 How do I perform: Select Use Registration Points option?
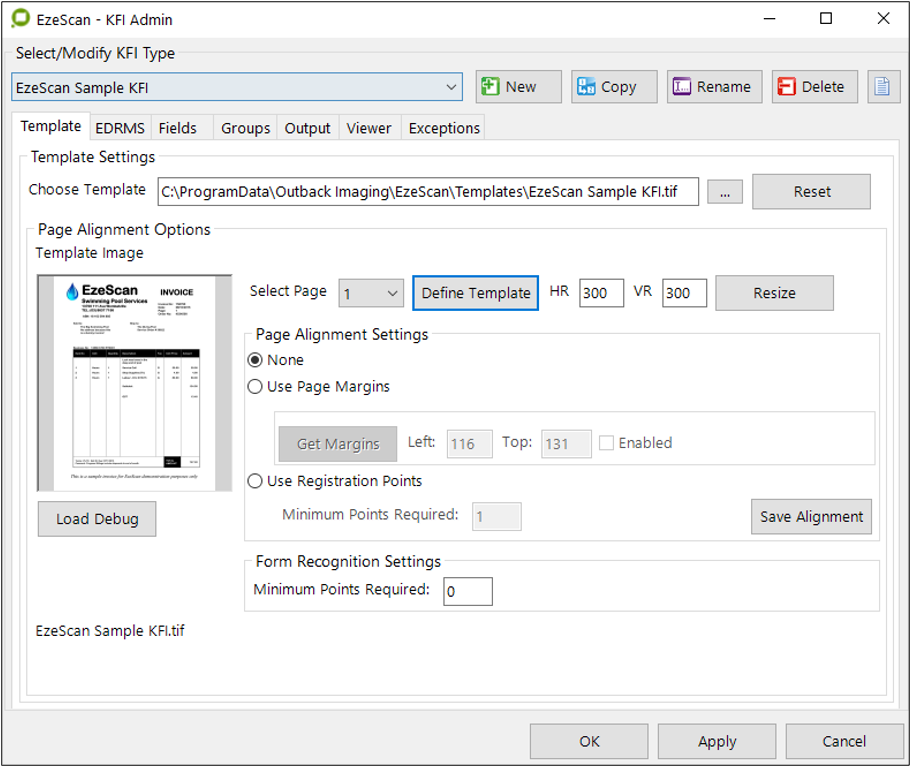pyautogui.click(x=257, y=481)
